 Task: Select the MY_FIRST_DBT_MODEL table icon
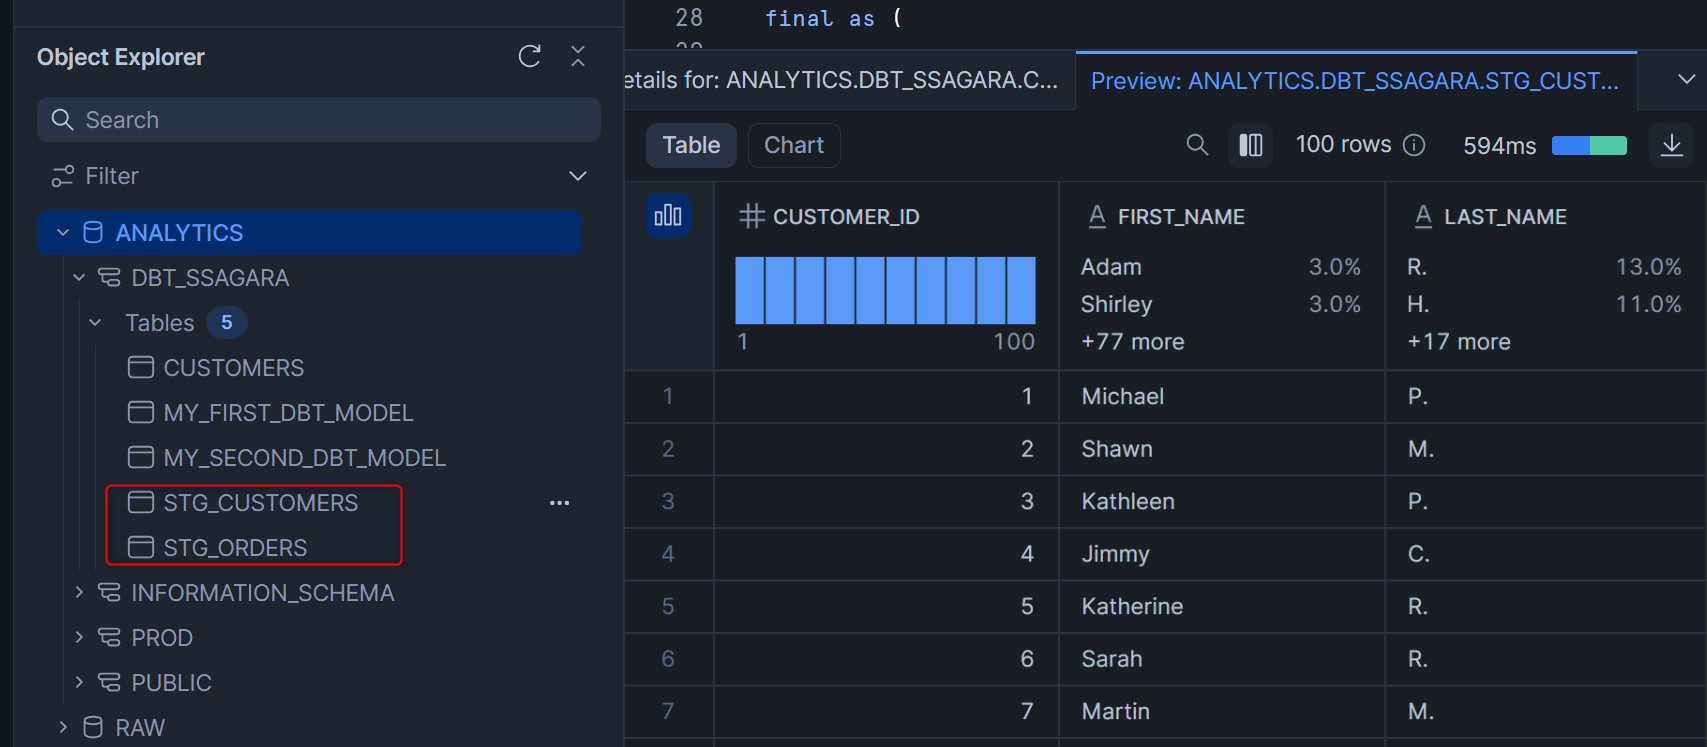(x=141, y=412)
